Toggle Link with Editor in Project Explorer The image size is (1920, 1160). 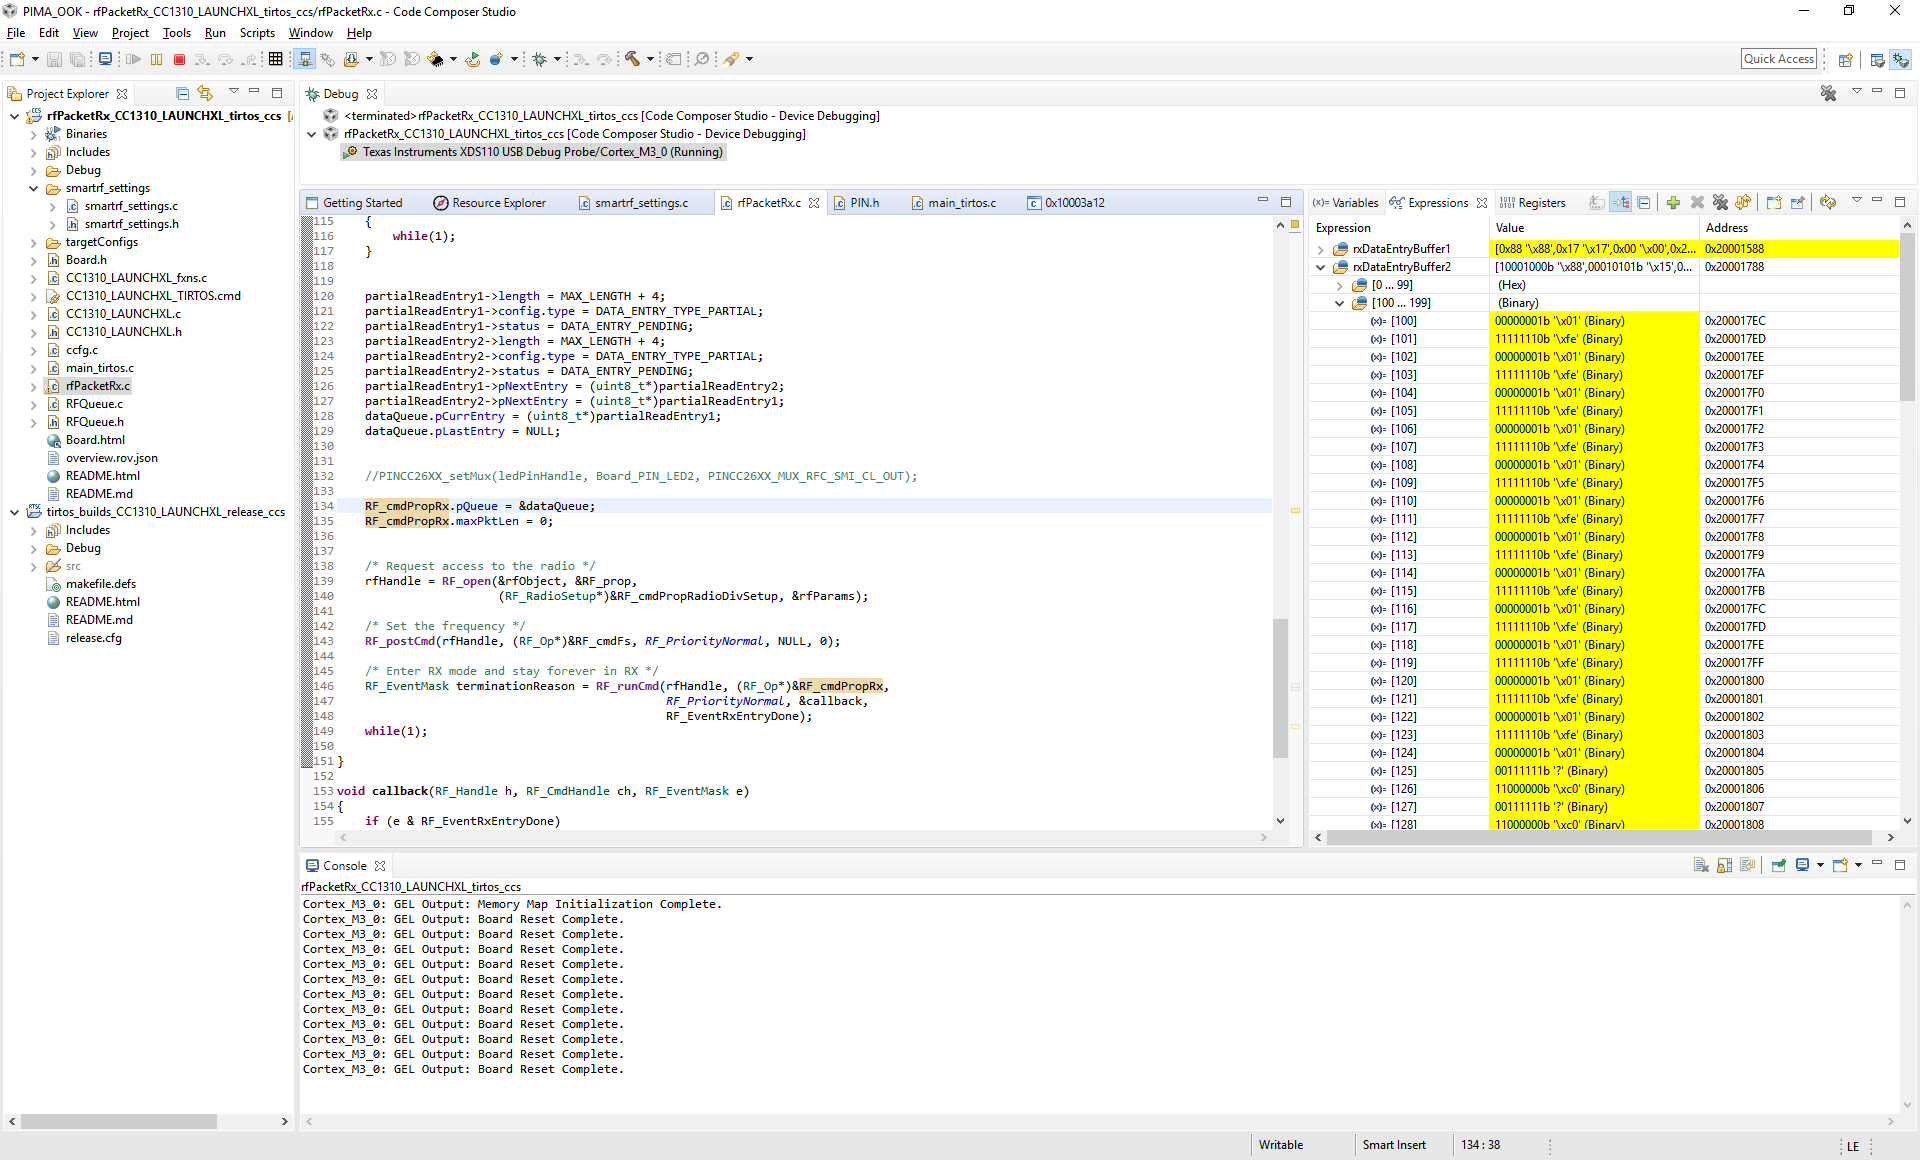[x=205, y=93]
